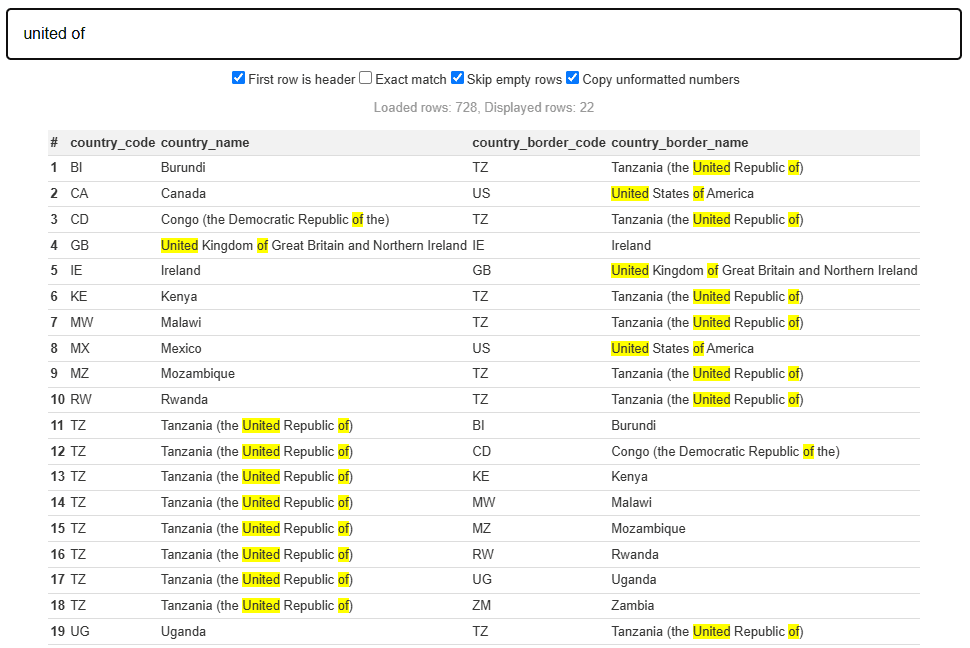
Task: Select 'Congo (the Democratic Republic of the)' in row 3
Action: pyautogui.click(x=275, y=220)
